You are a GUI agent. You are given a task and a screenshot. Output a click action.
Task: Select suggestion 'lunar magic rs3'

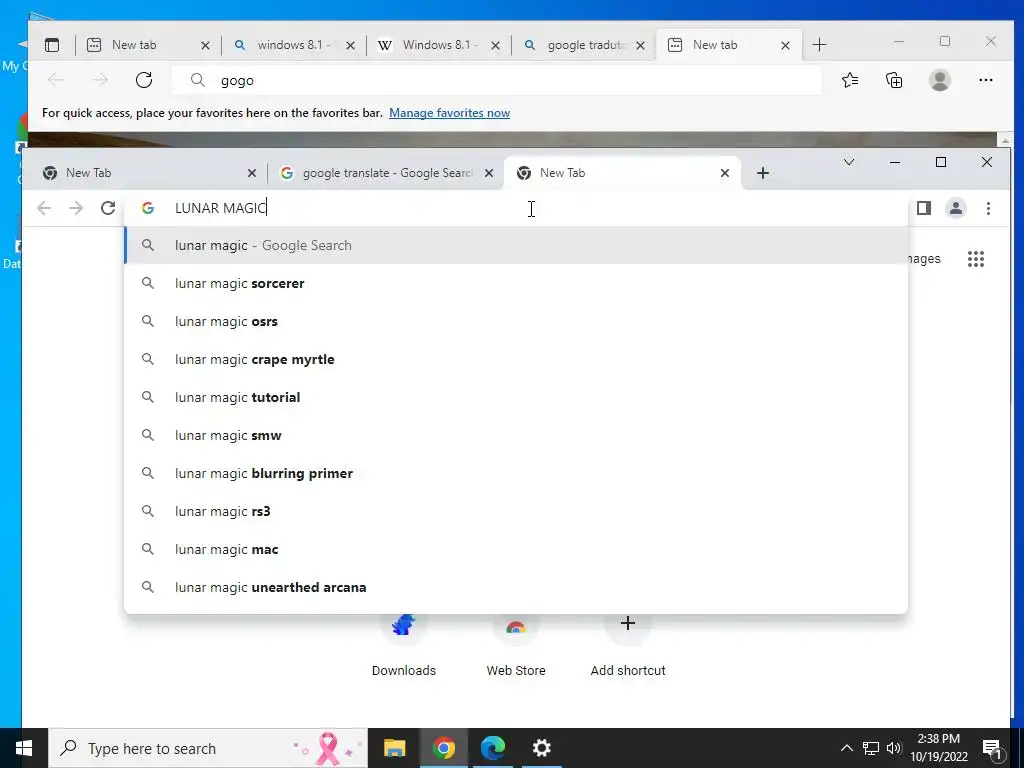516,511
